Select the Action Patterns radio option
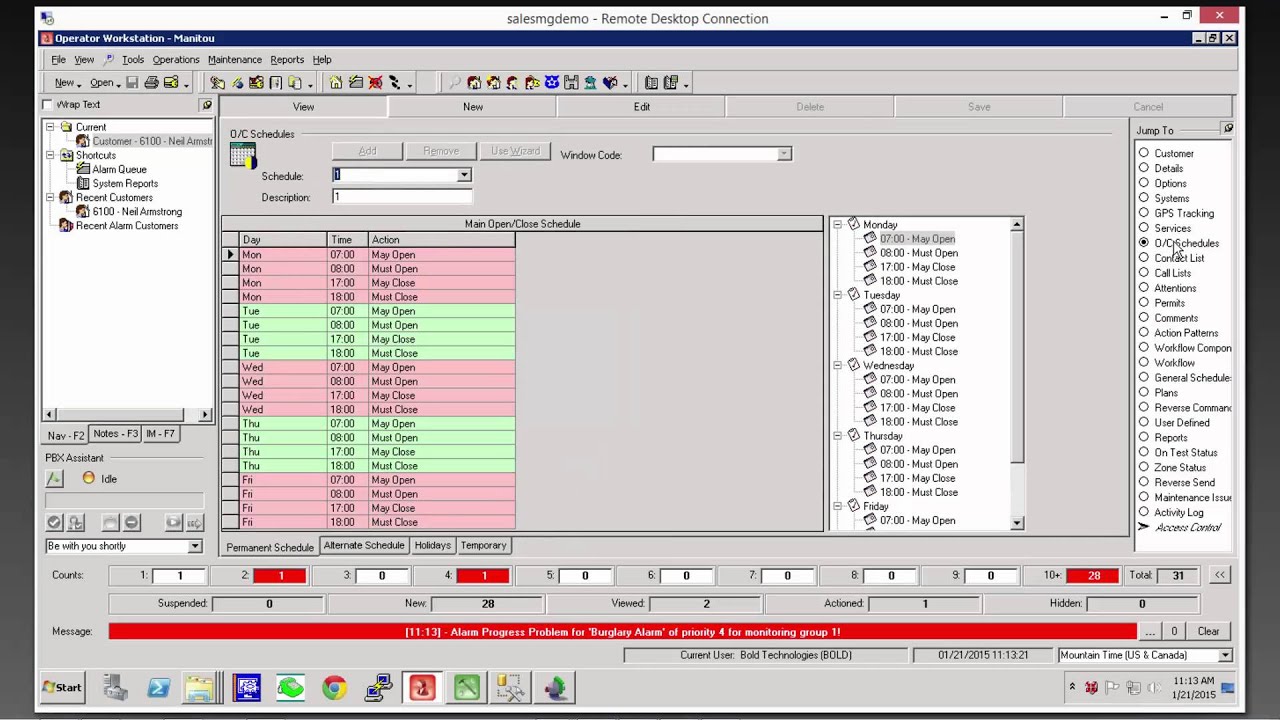Viewport: 1280px width, 720px height. click(1144, 333)
